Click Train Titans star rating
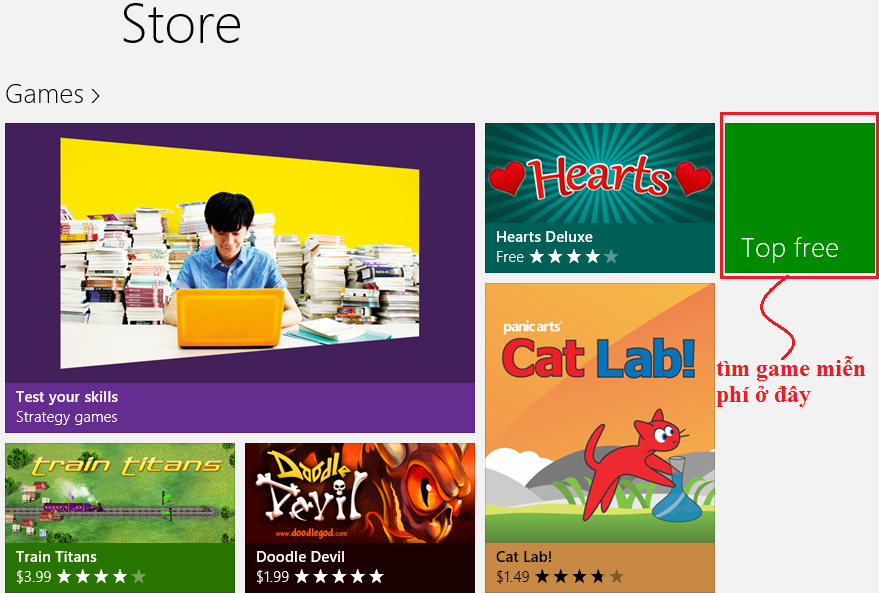This screenshot has width=879, height=593. click(x=101, y=576)
